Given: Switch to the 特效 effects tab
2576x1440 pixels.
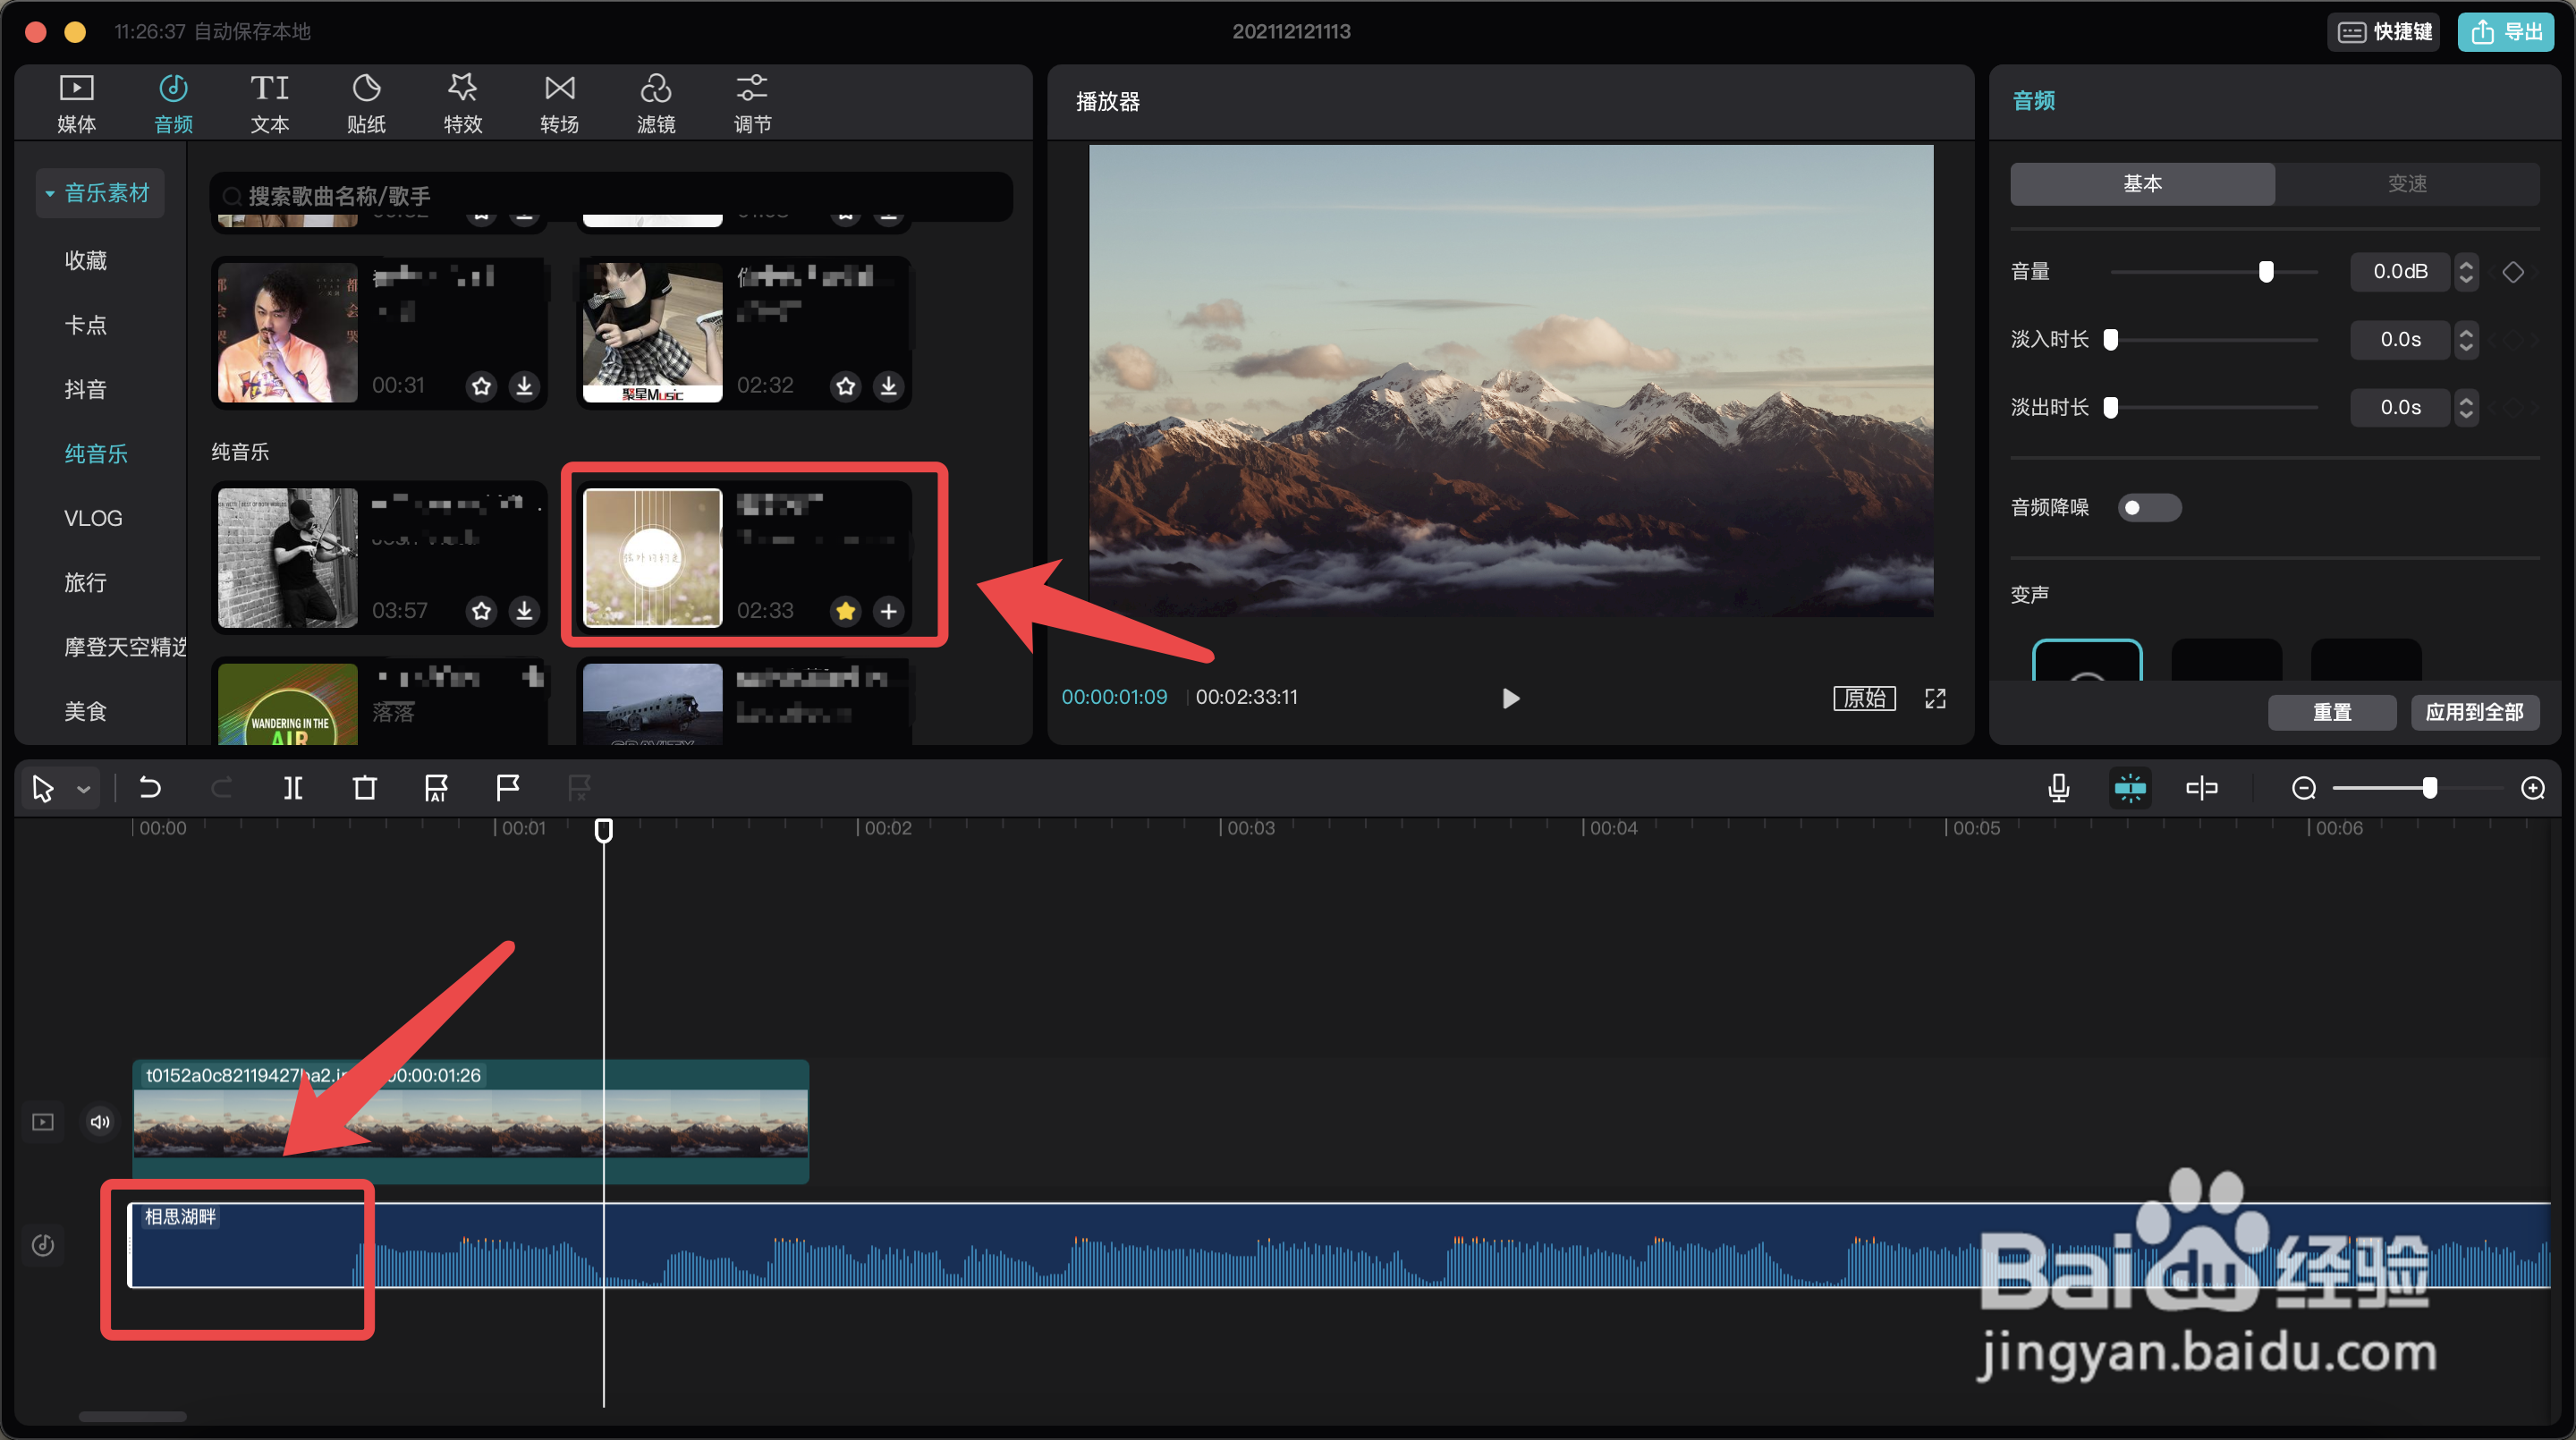Looking at the screenshot, I should click(x=462, y=103).
